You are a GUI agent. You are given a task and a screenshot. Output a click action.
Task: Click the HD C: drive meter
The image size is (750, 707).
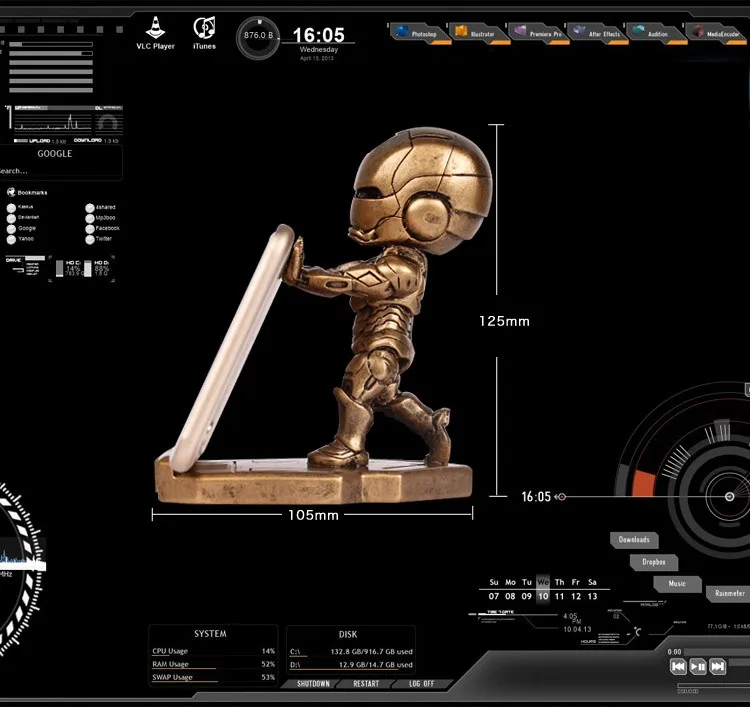68,268
